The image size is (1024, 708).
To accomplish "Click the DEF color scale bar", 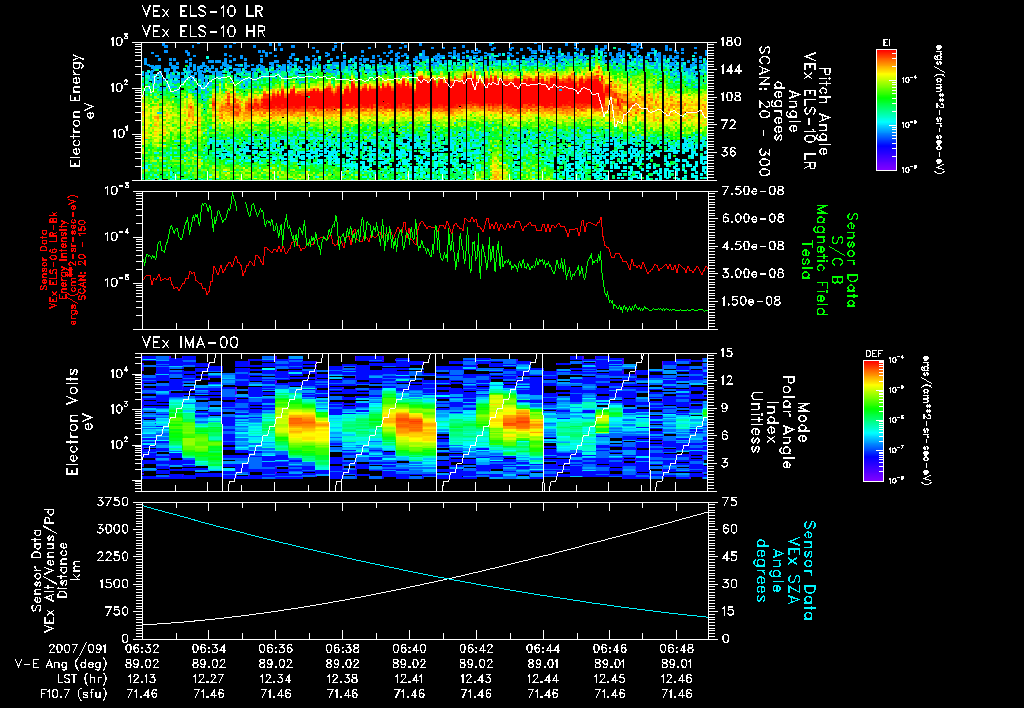I will tap(873, 421).
